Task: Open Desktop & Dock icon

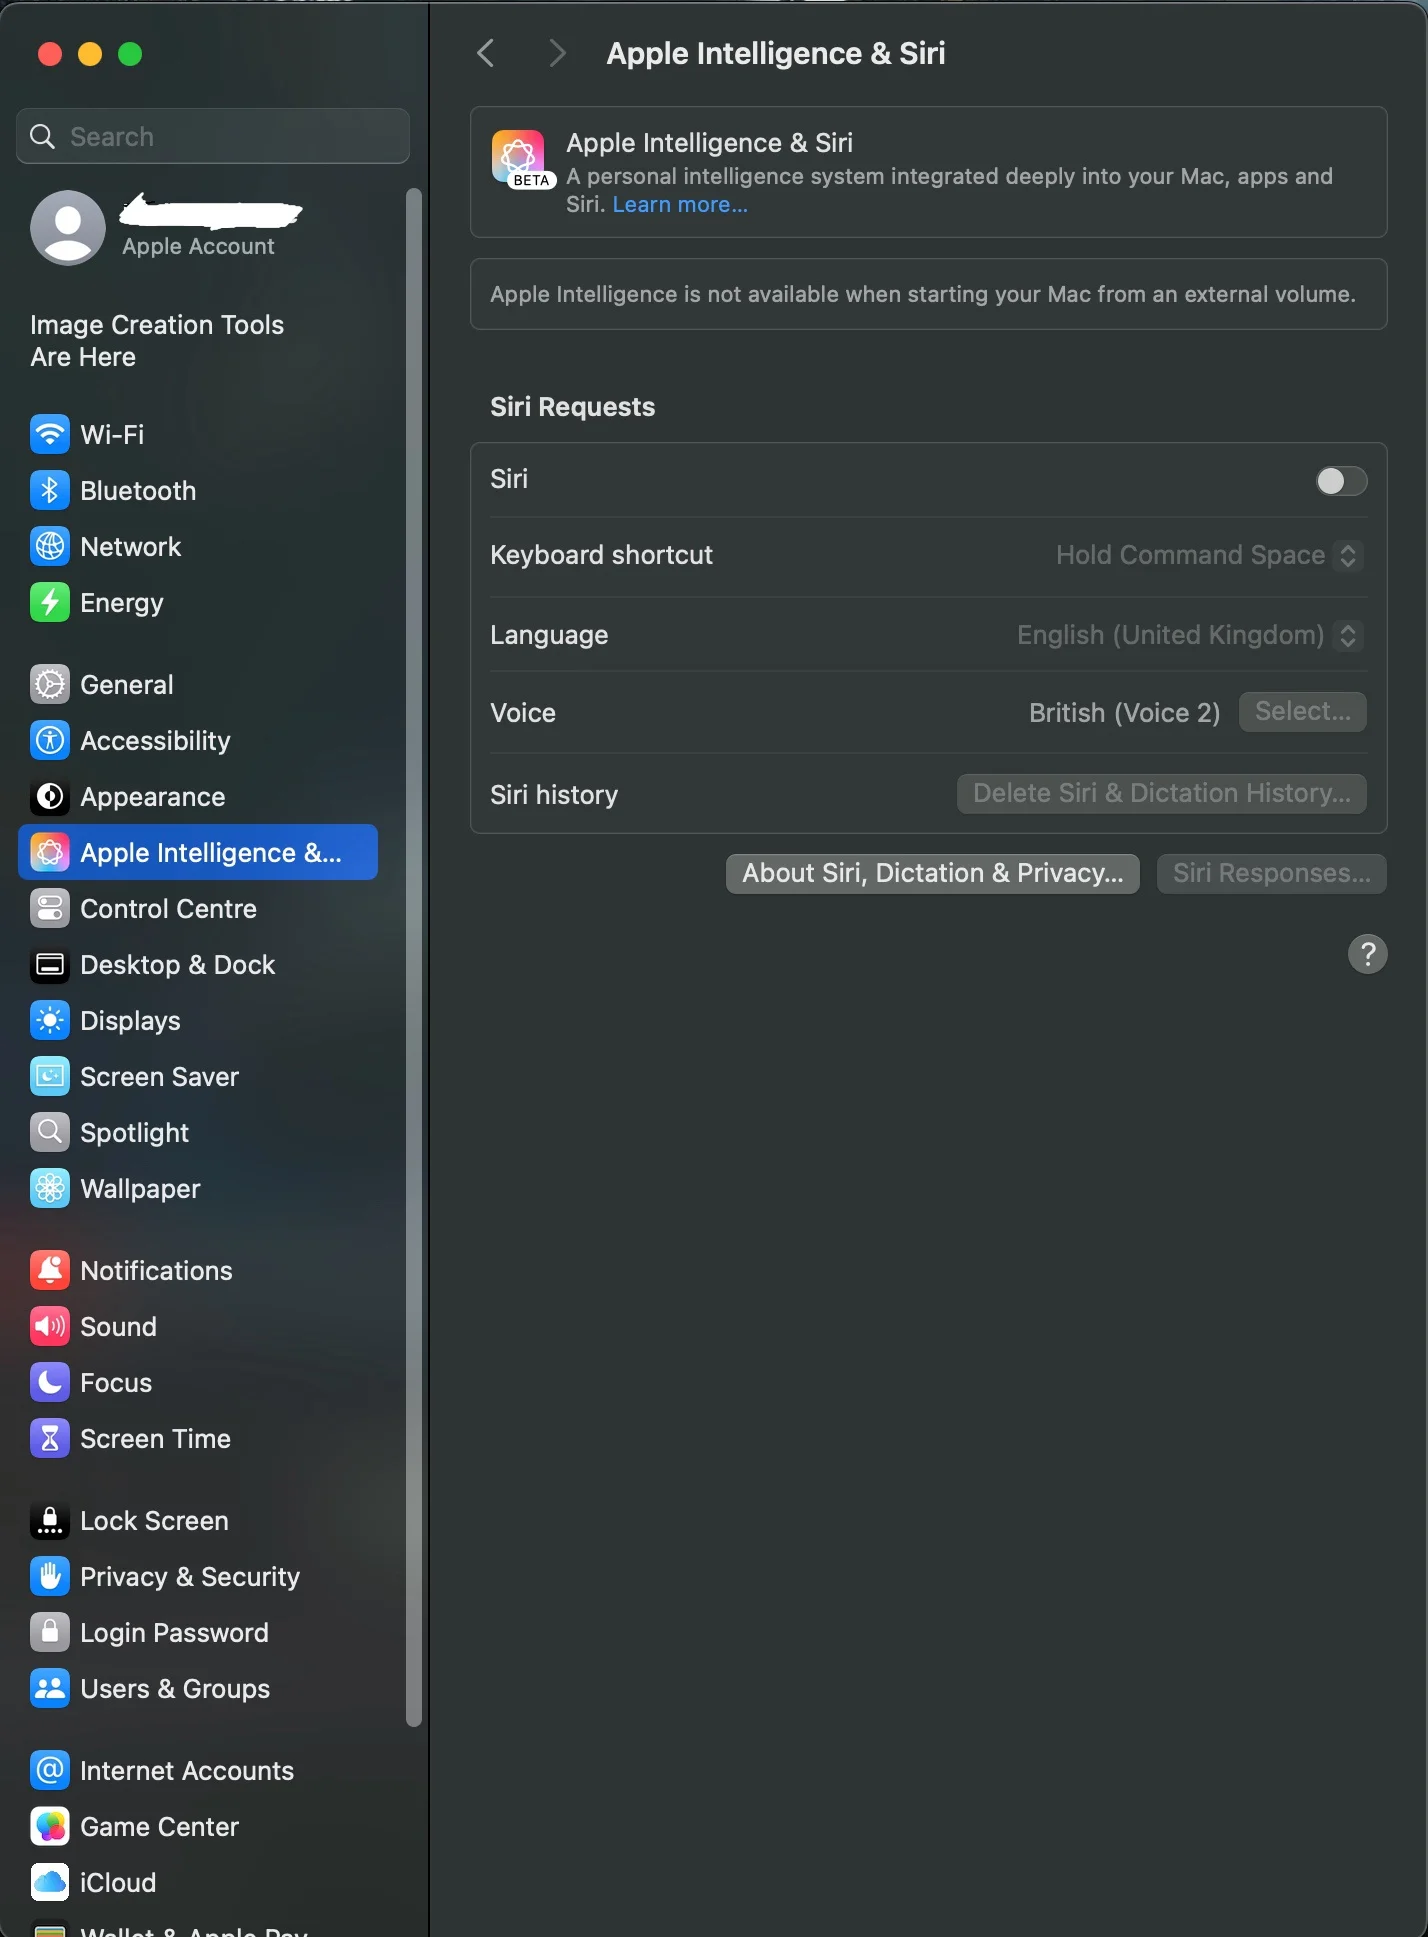Action: 50,964
